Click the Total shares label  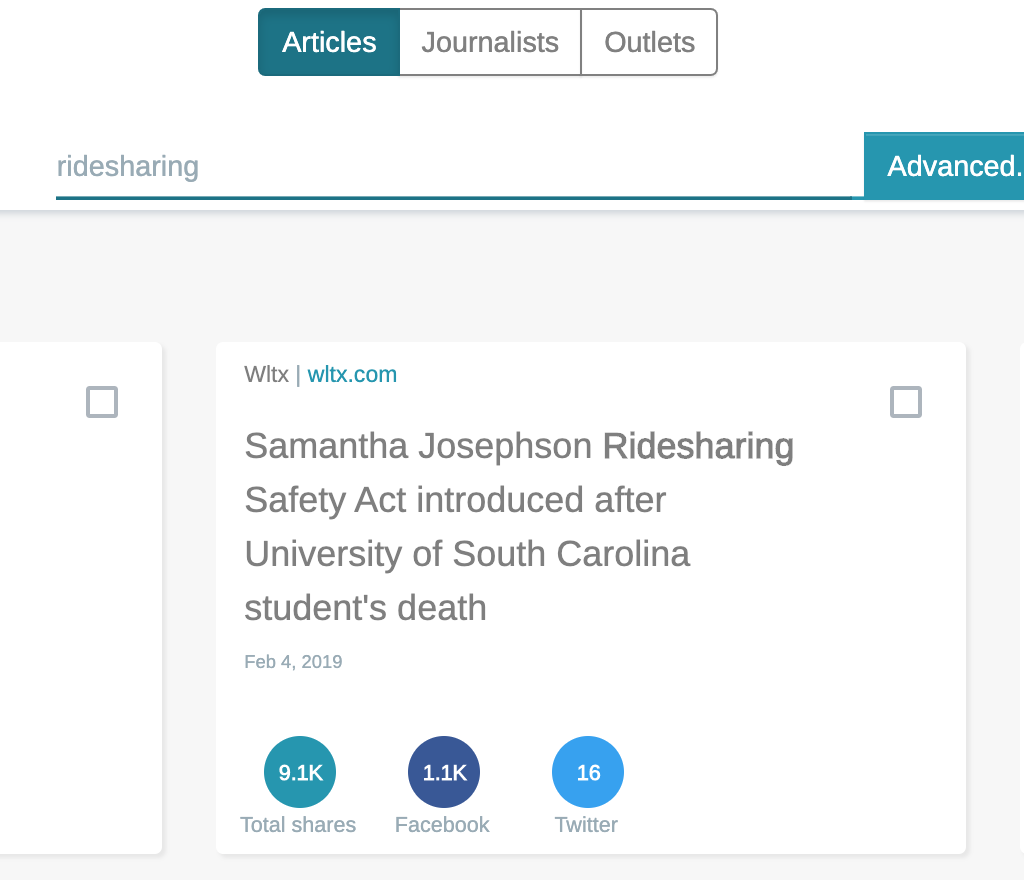click(298, 825)
